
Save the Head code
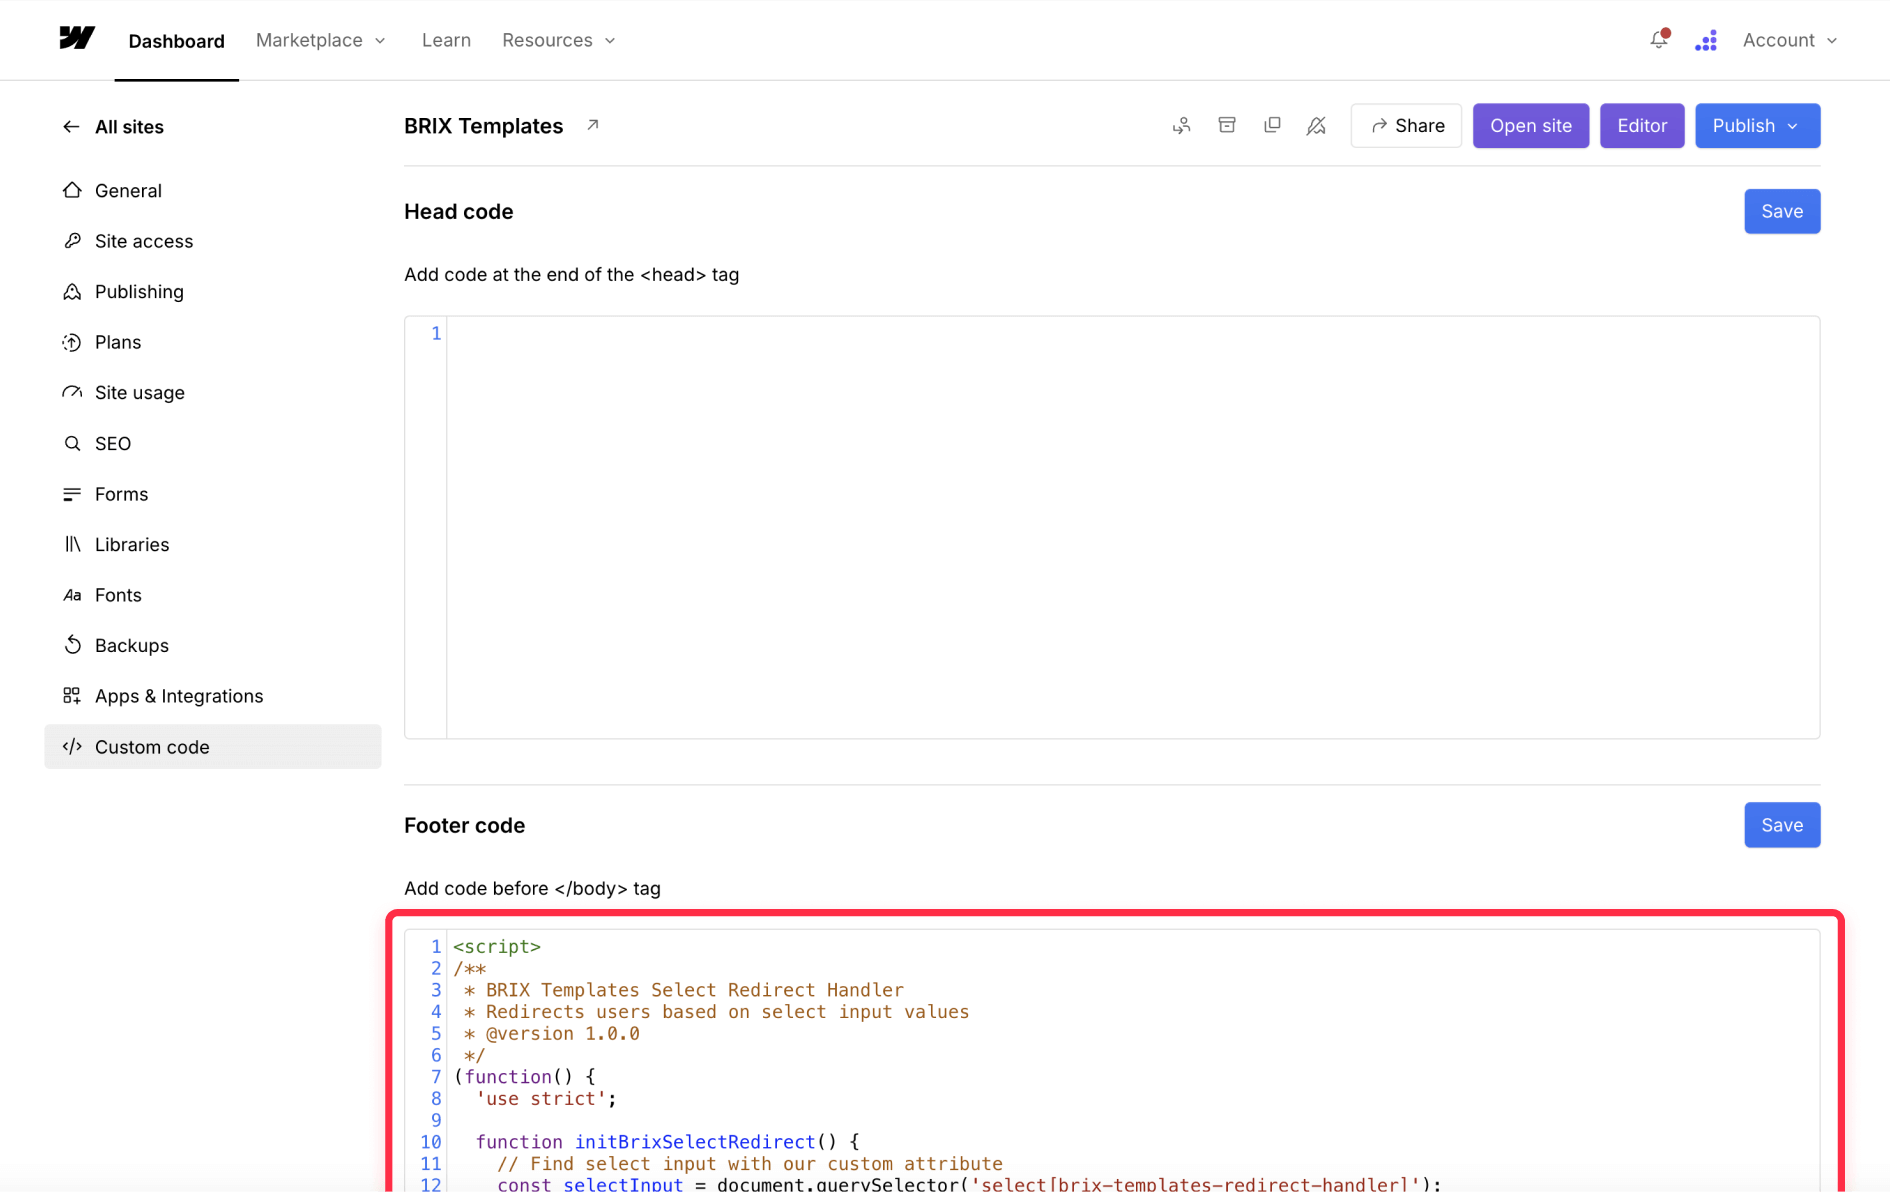1782,211
